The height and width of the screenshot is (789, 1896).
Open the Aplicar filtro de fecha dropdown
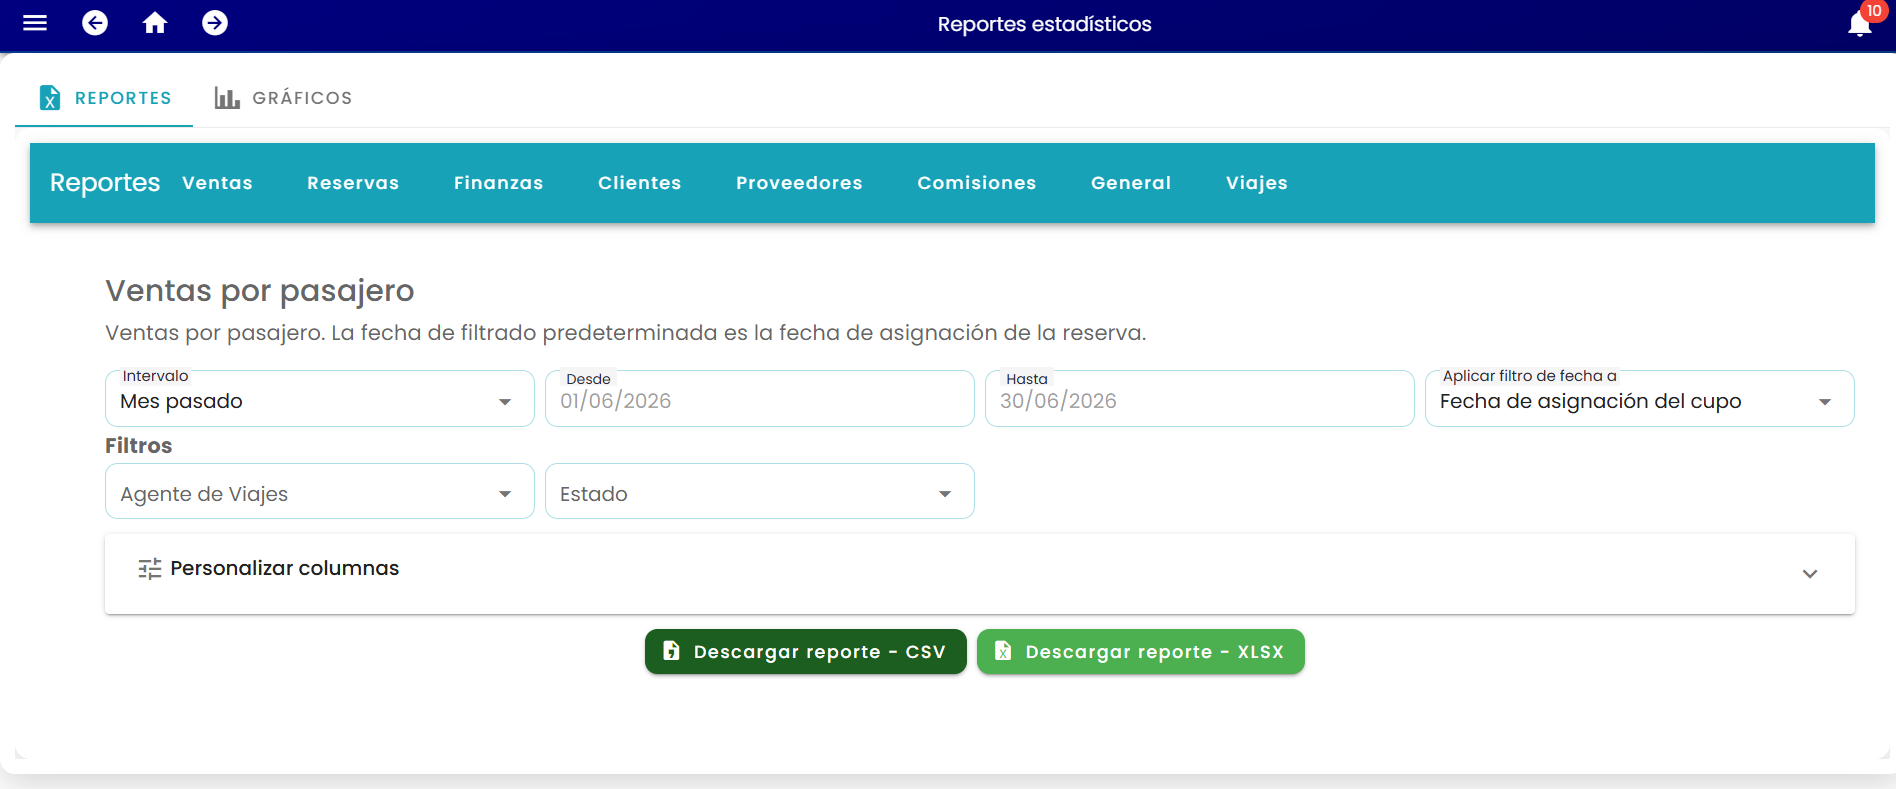point(1640,399)
